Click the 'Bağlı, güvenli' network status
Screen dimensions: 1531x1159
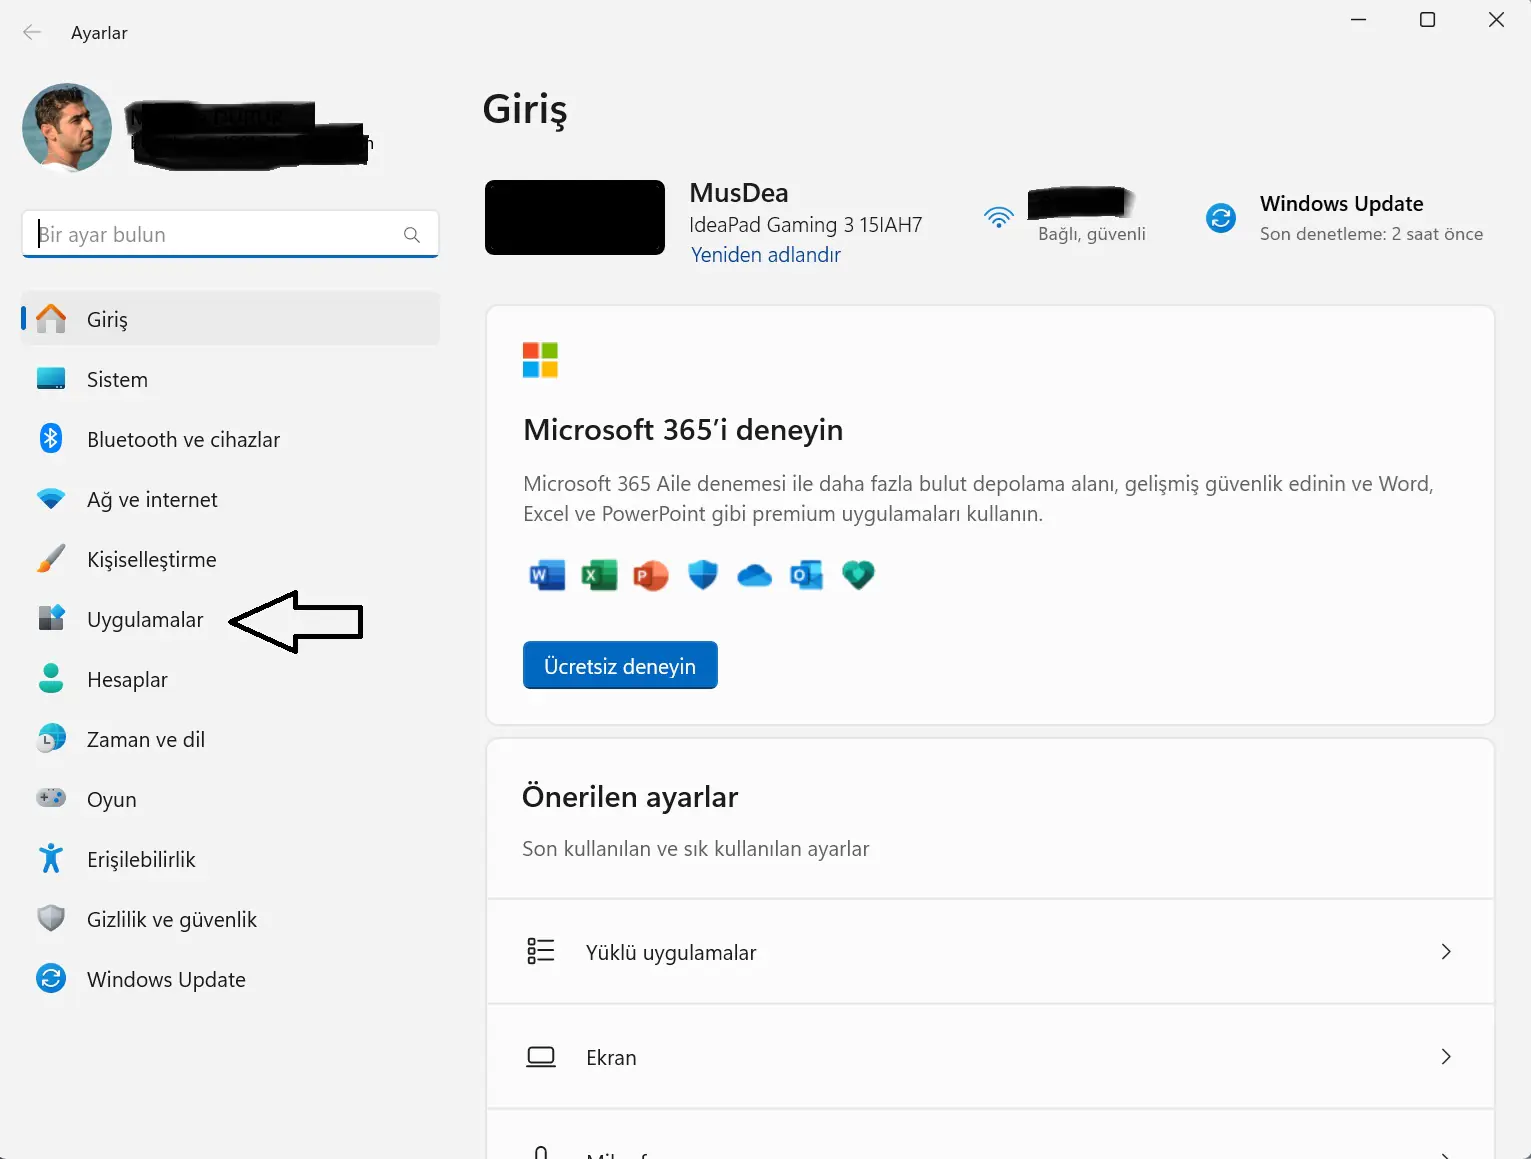(1092, 234)
